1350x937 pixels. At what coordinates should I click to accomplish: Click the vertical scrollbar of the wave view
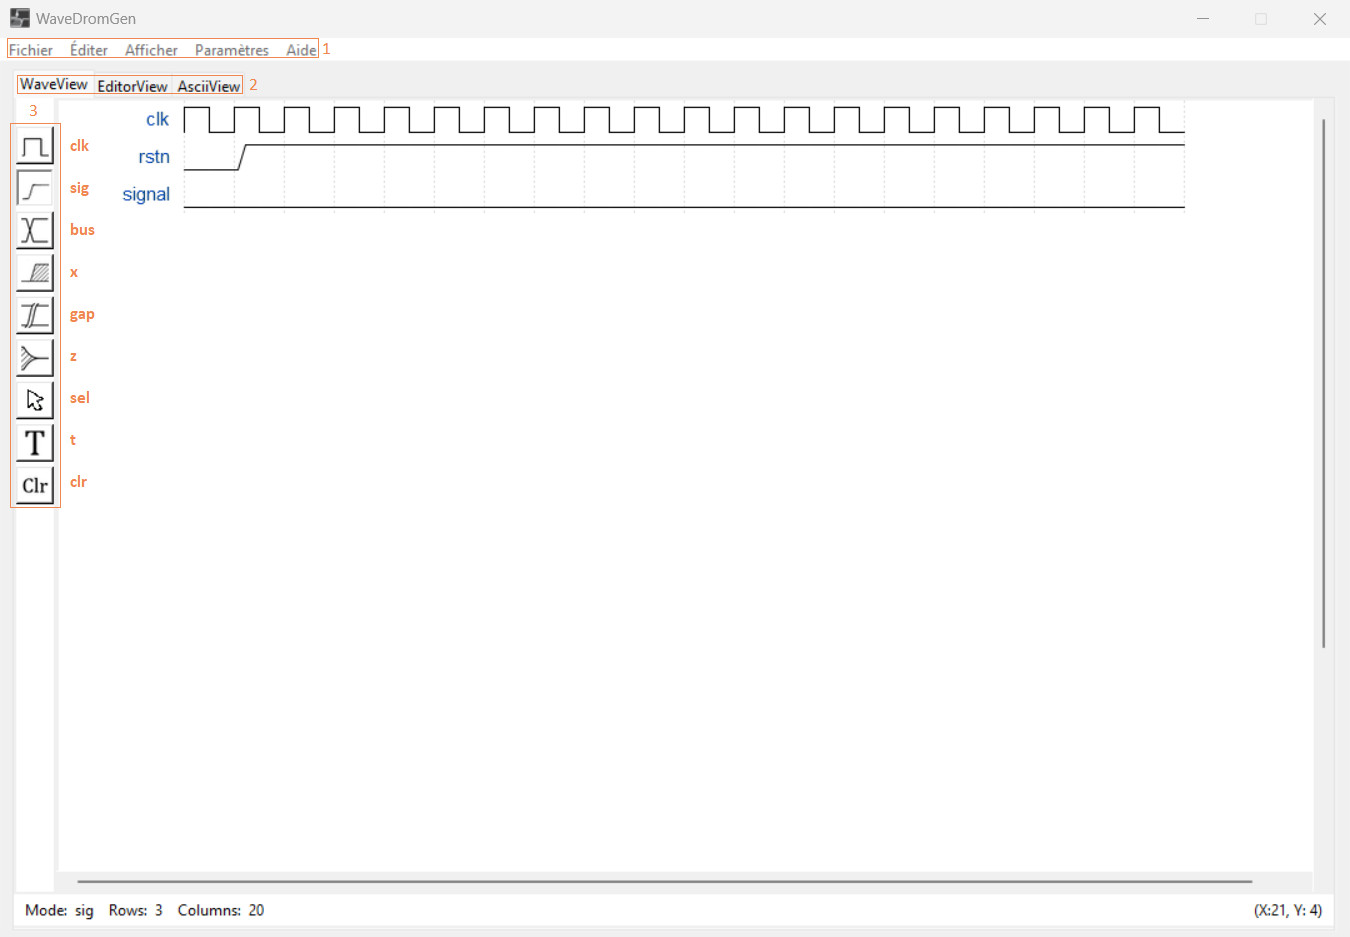coord(1324,383)
